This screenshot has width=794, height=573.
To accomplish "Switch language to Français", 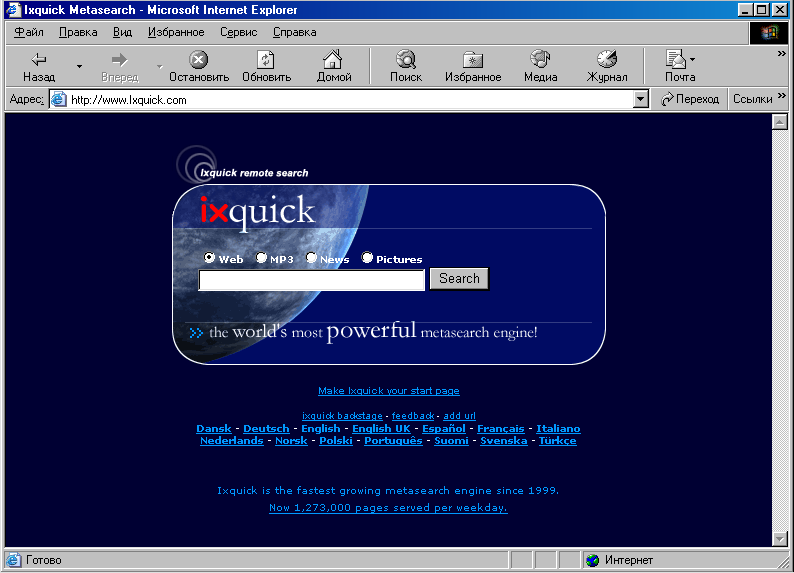I will [501, 429].
